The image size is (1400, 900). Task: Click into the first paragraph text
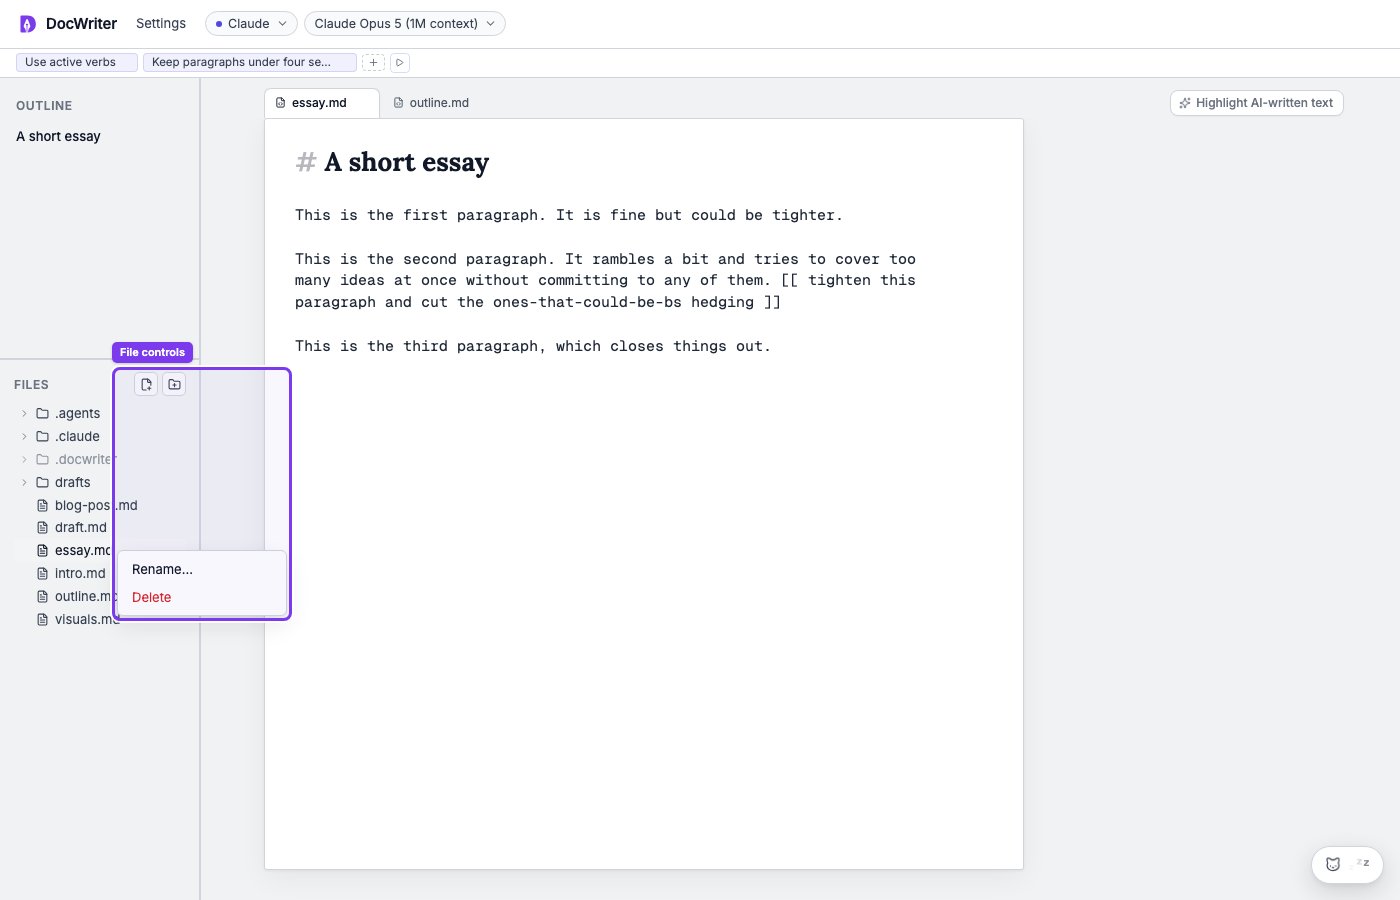(x=569, y=215)
